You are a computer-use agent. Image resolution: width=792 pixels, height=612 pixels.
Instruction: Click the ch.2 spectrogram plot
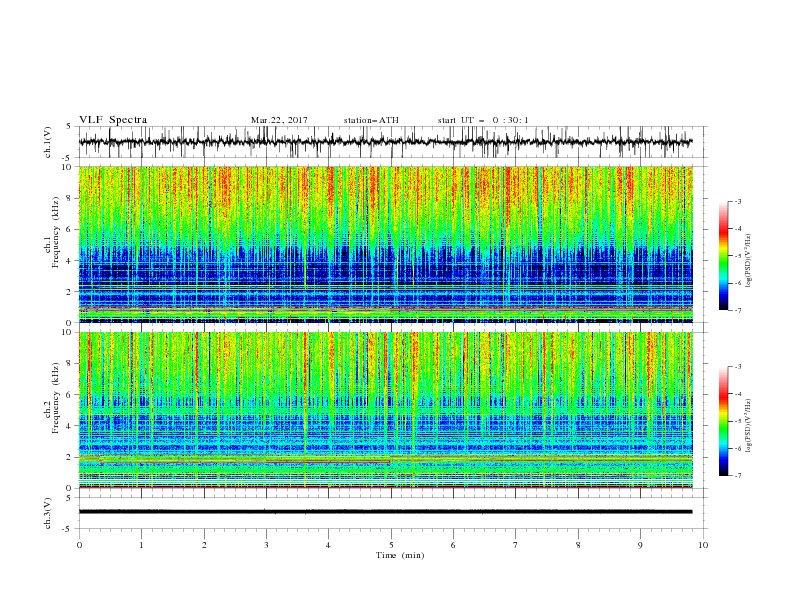point(386,410)
